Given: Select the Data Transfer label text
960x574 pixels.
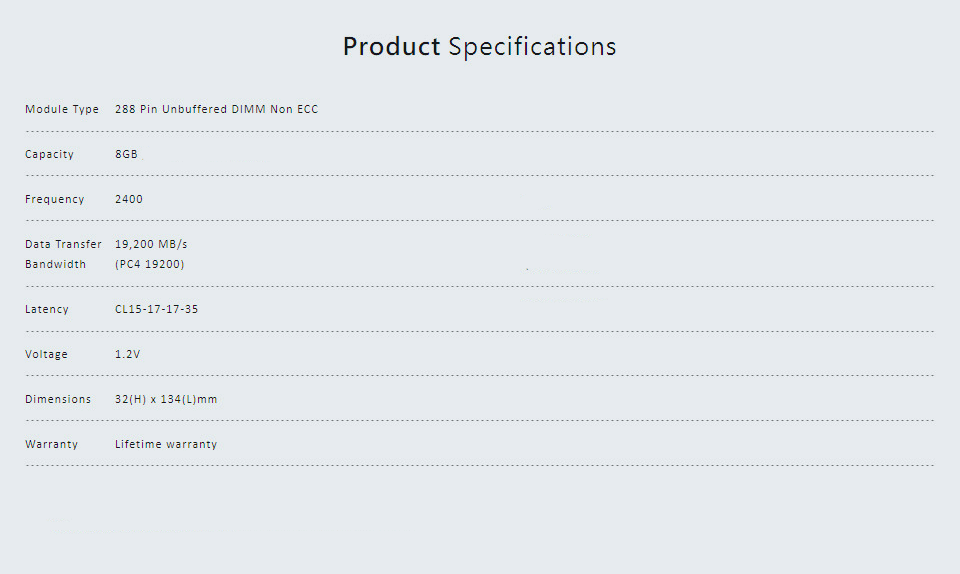Looking at the screenshot, I should [x=63, y=244].
